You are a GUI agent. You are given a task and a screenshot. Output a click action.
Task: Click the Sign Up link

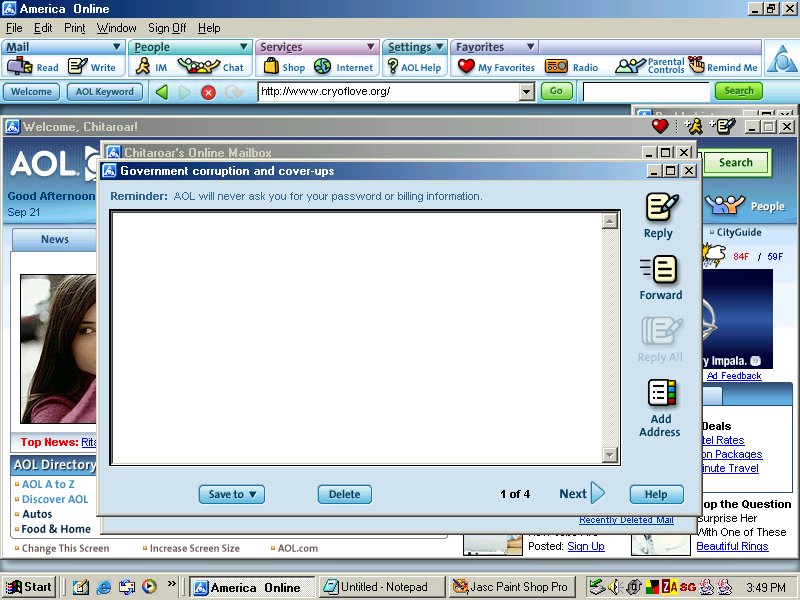point(586,546)
